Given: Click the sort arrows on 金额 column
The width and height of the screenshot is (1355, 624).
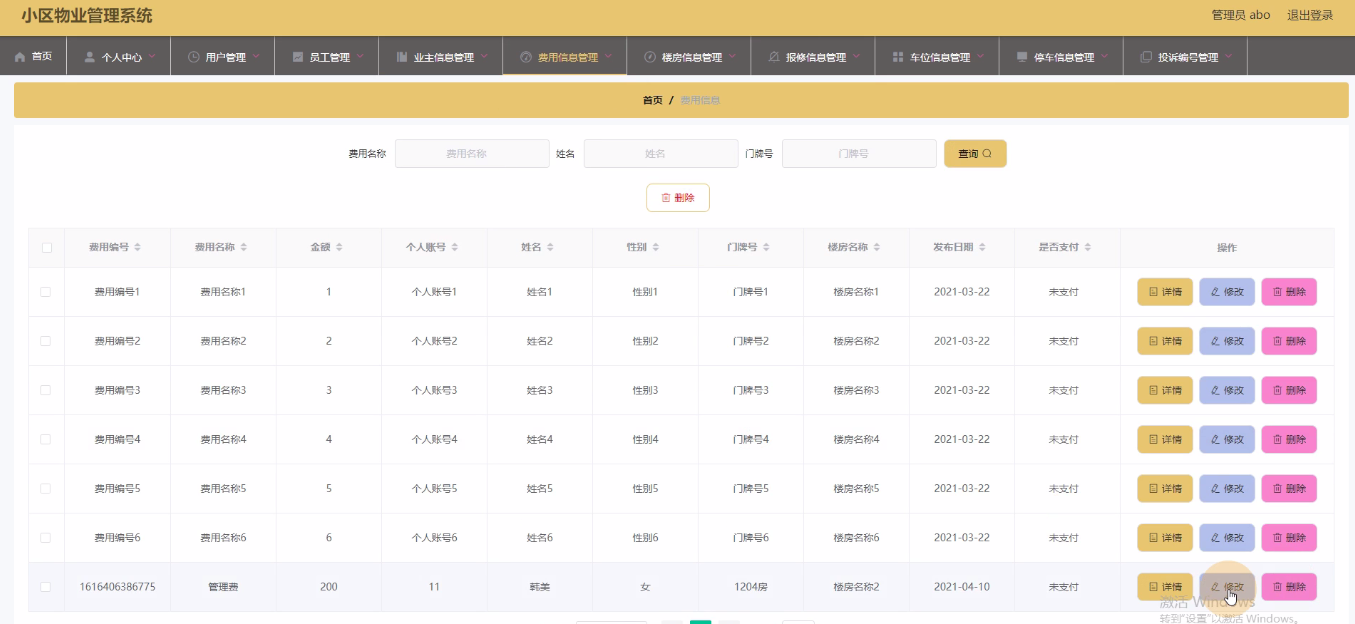Looking at the screenshot, I should [x=340, y=247].
